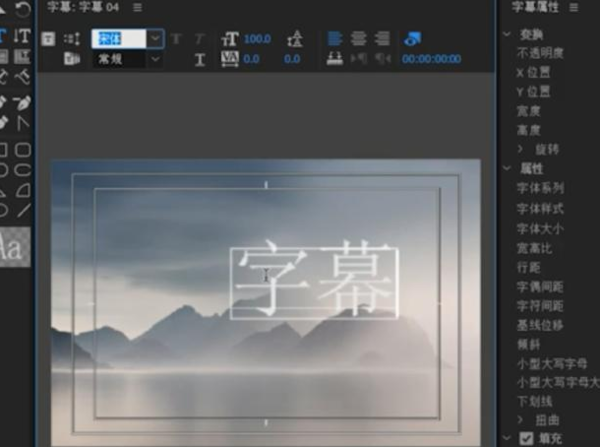600x447 pixels.
Task: Expand the 旋转 property
Action: (x=520, y=149)
